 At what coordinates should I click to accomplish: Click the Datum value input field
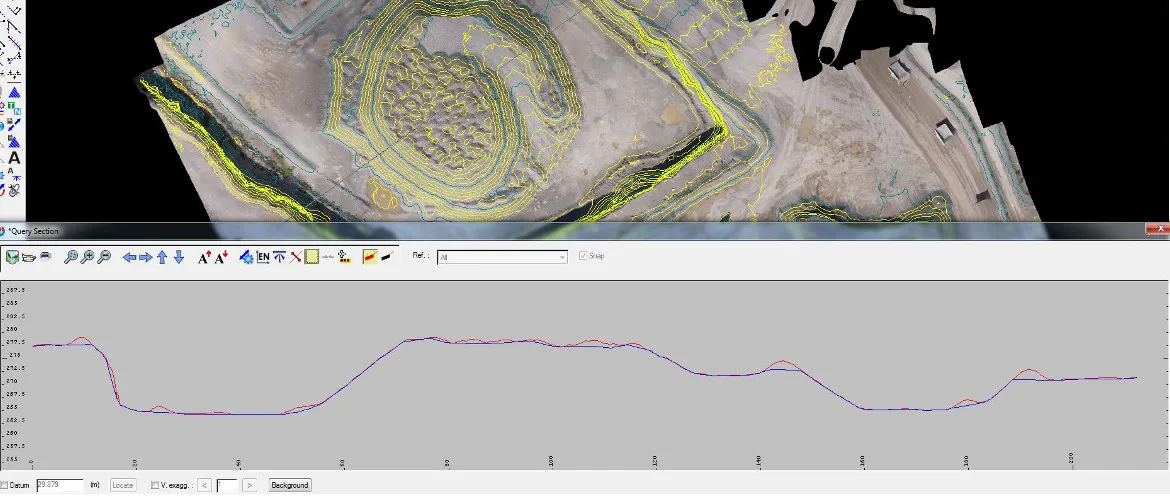[x=60, y=485]
